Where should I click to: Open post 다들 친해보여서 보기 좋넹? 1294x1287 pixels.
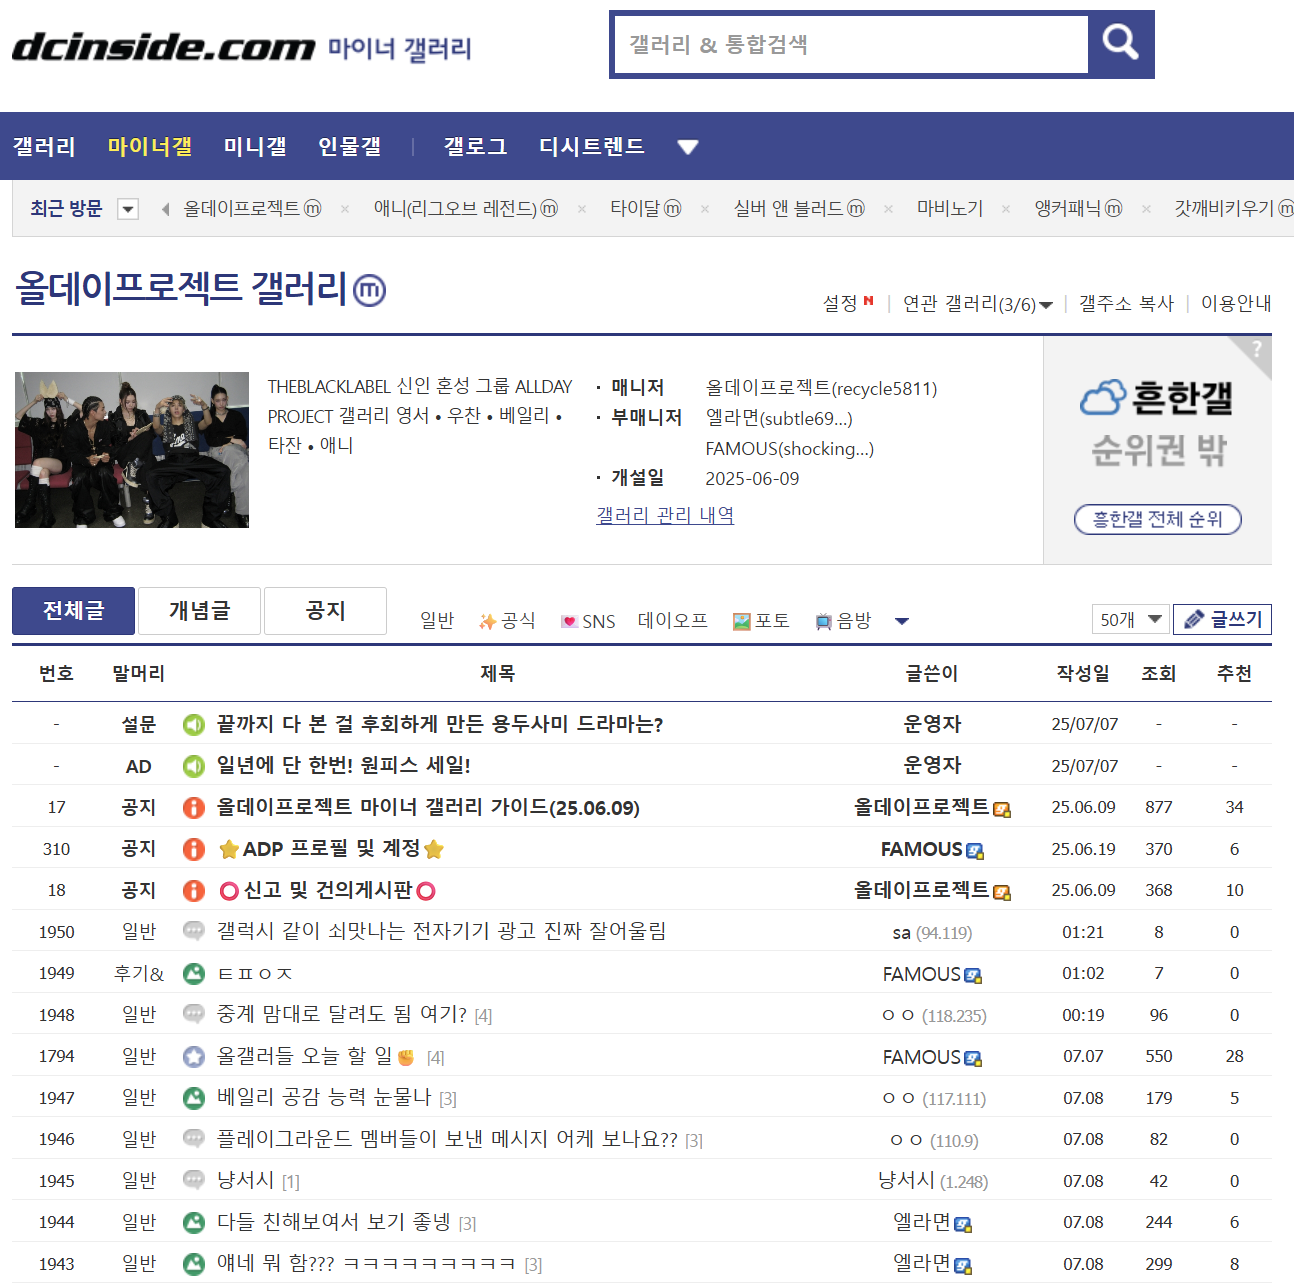click(334, 1222)
